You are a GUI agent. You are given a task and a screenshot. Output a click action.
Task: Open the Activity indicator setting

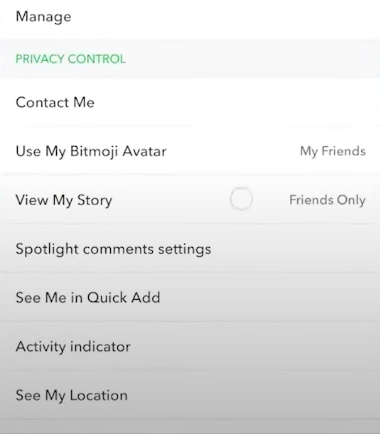pos(190,346)
